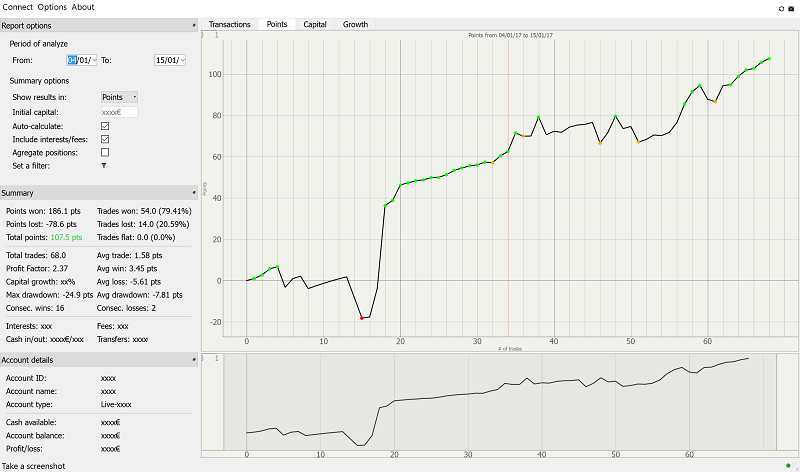Viewport: 800px width, 472px height.
Task: Open the Growth tab
Action: 356,24
